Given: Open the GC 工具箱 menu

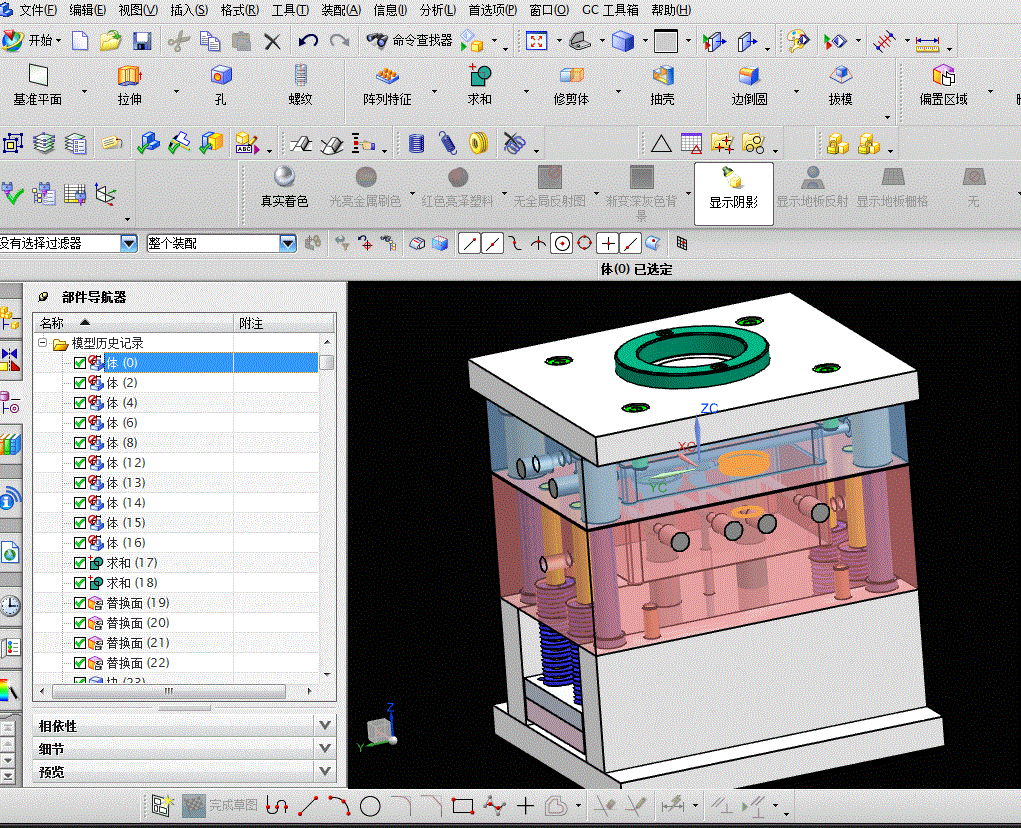Looking at the screenshot, I should point(610,10).
